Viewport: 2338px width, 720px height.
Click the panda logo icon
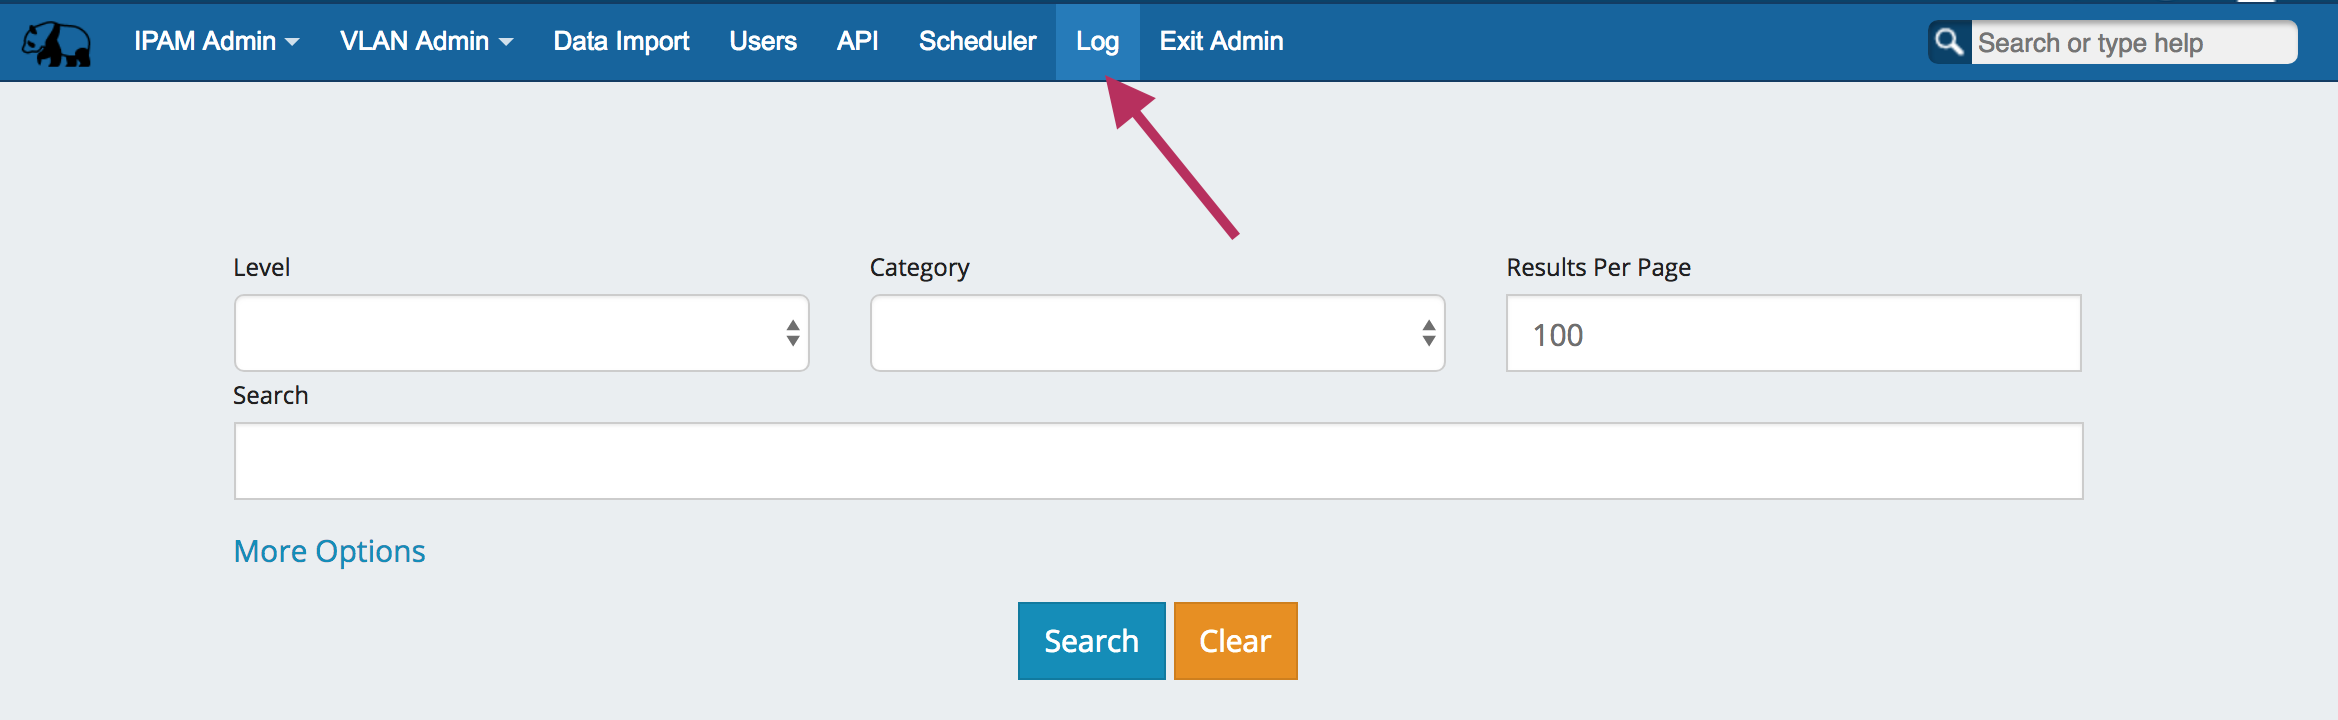tap(57, 43)
